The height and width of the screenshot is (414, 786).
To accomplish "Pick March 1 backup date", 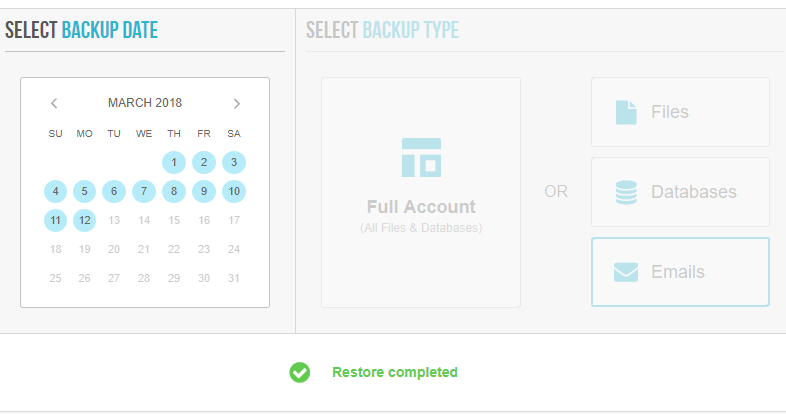I will tap(174, 162).
